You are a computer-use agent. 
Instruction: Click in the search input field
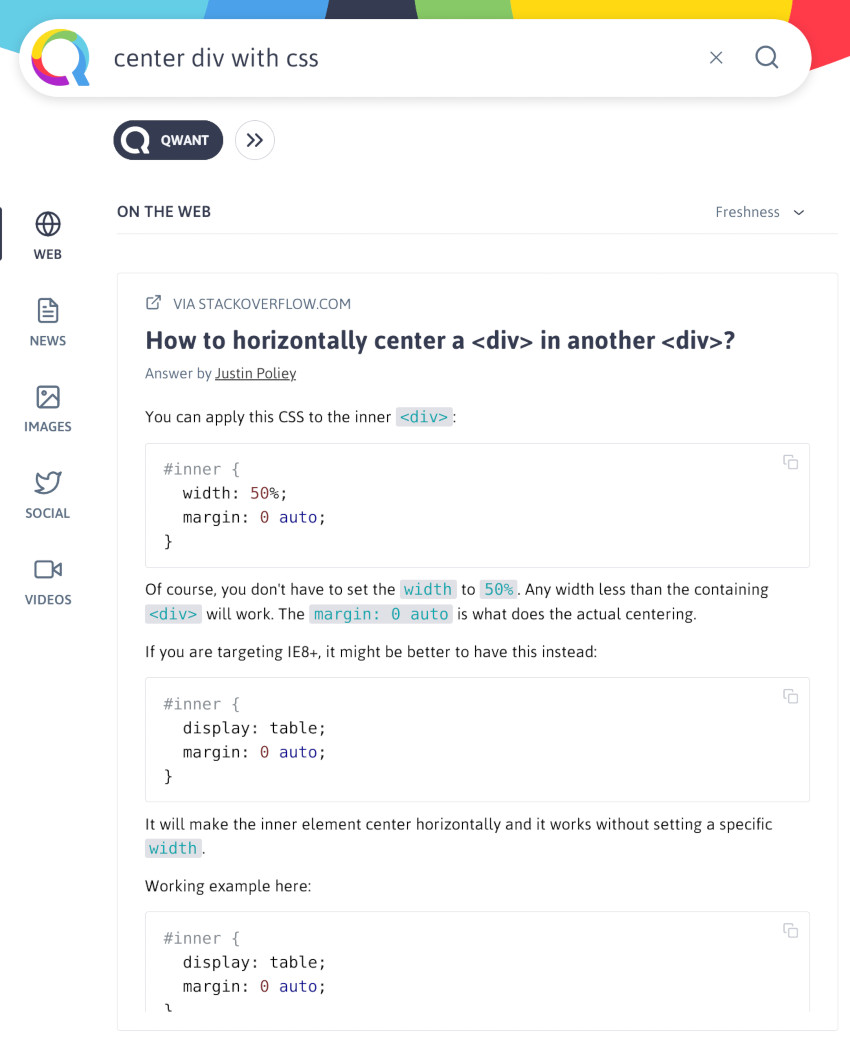[x=400, y=58]
